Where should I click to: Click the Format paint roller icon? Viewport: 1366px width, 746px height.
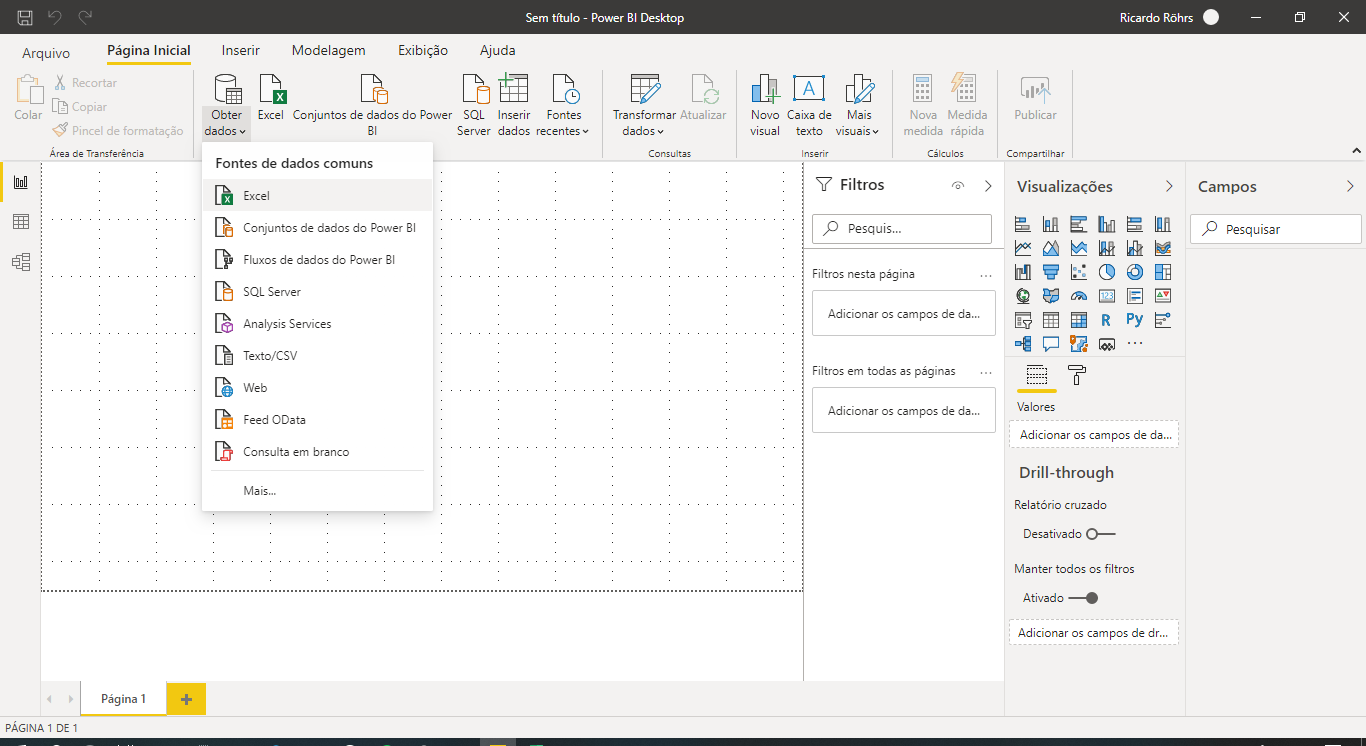pyautogui.click(x=1077, y=375)
